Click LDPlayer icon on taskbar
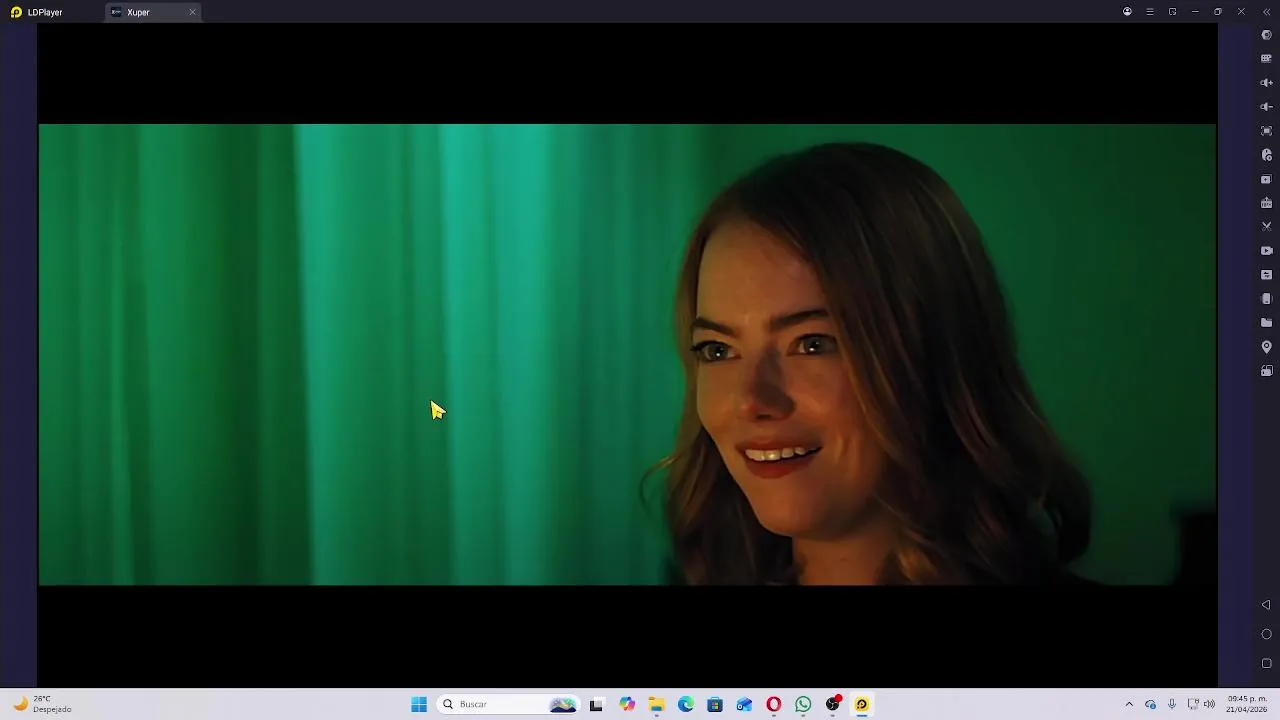Image resolution: width=1280 pixels, height=720 pixels. point(862,704)
